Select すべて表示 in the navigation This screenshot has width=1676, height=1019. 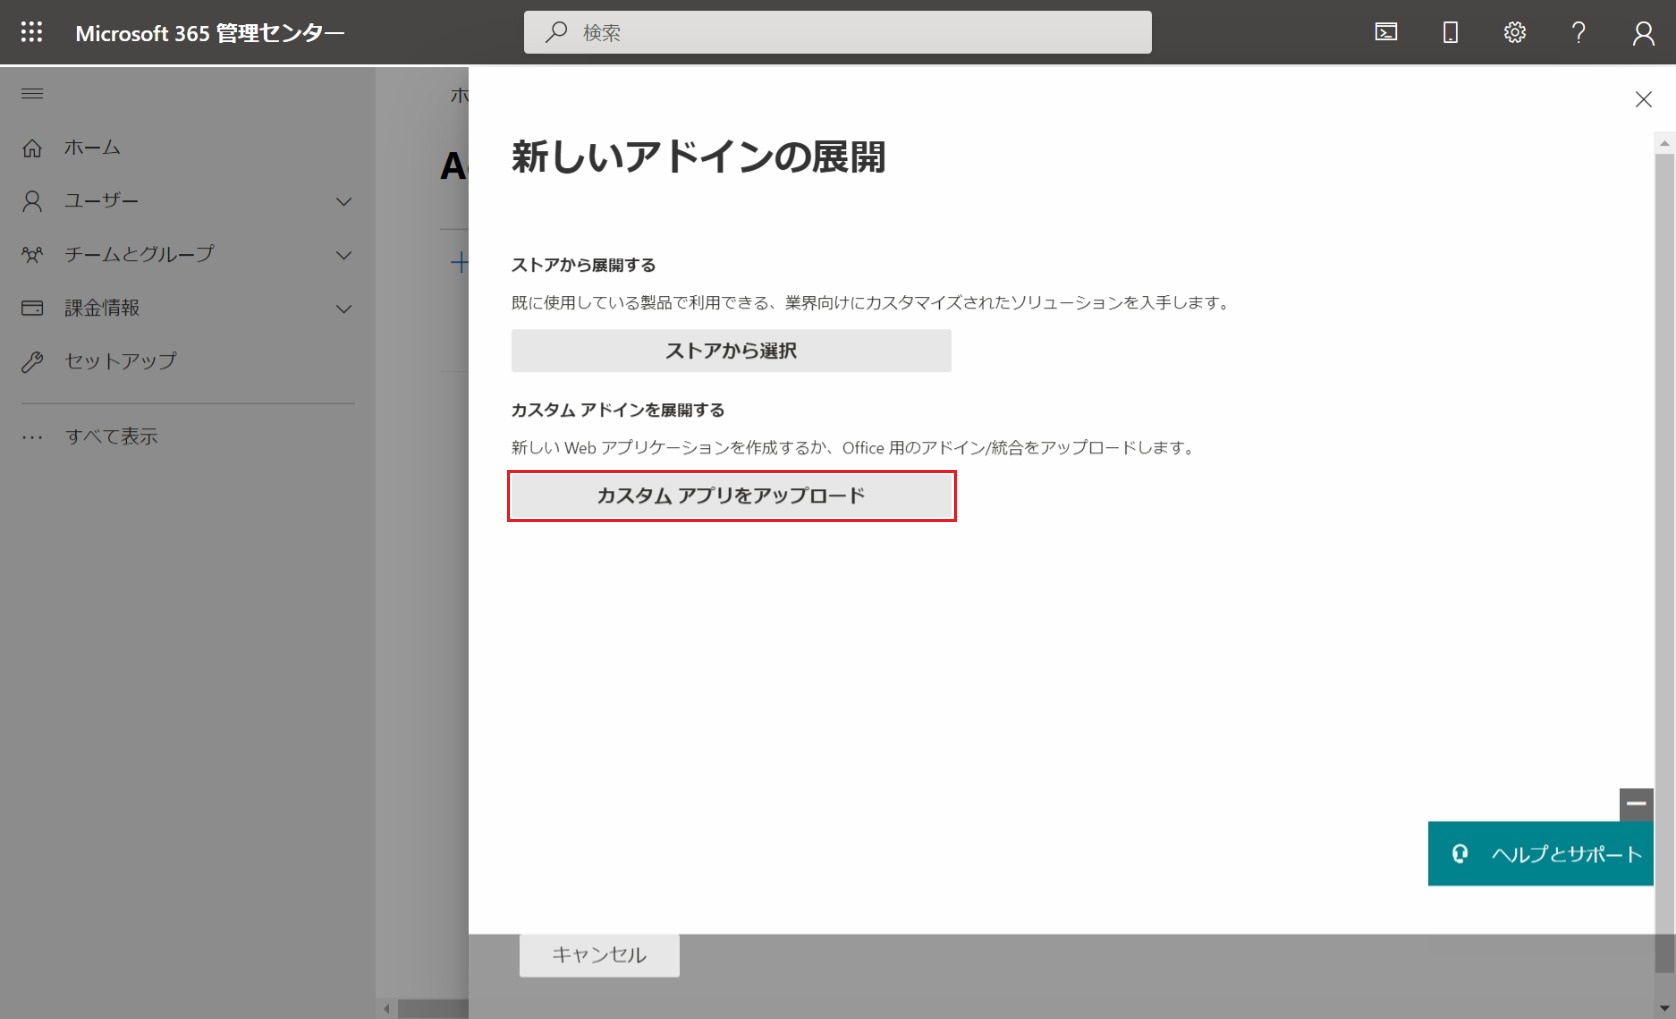[111, 436]
